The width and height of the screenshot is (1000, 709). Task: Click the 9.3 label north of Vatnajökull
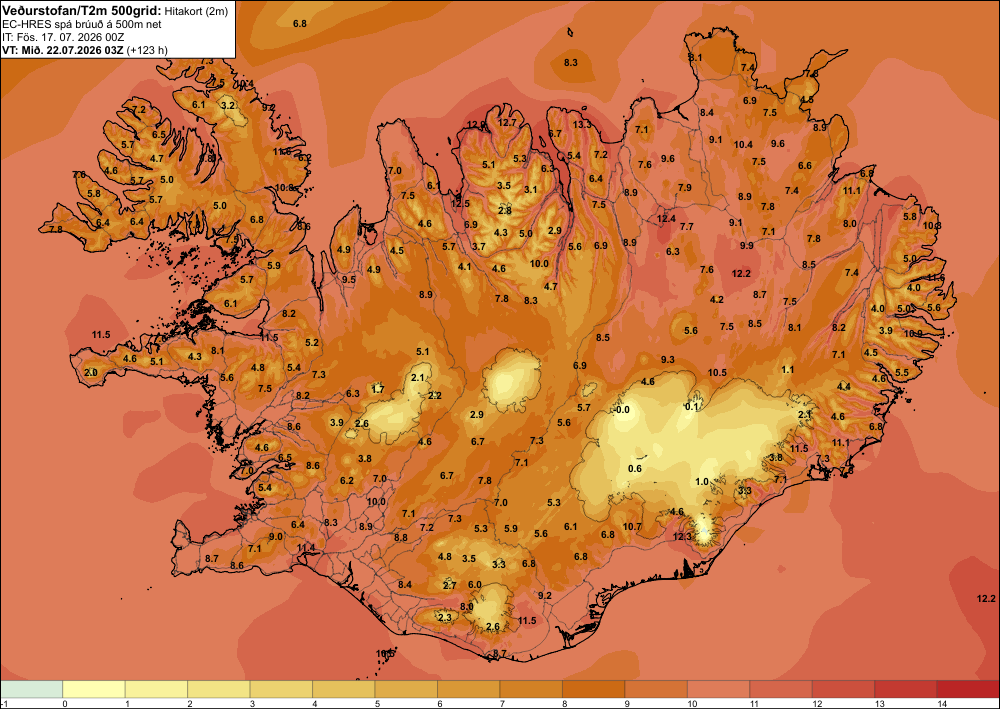click(x=667, y=360)
